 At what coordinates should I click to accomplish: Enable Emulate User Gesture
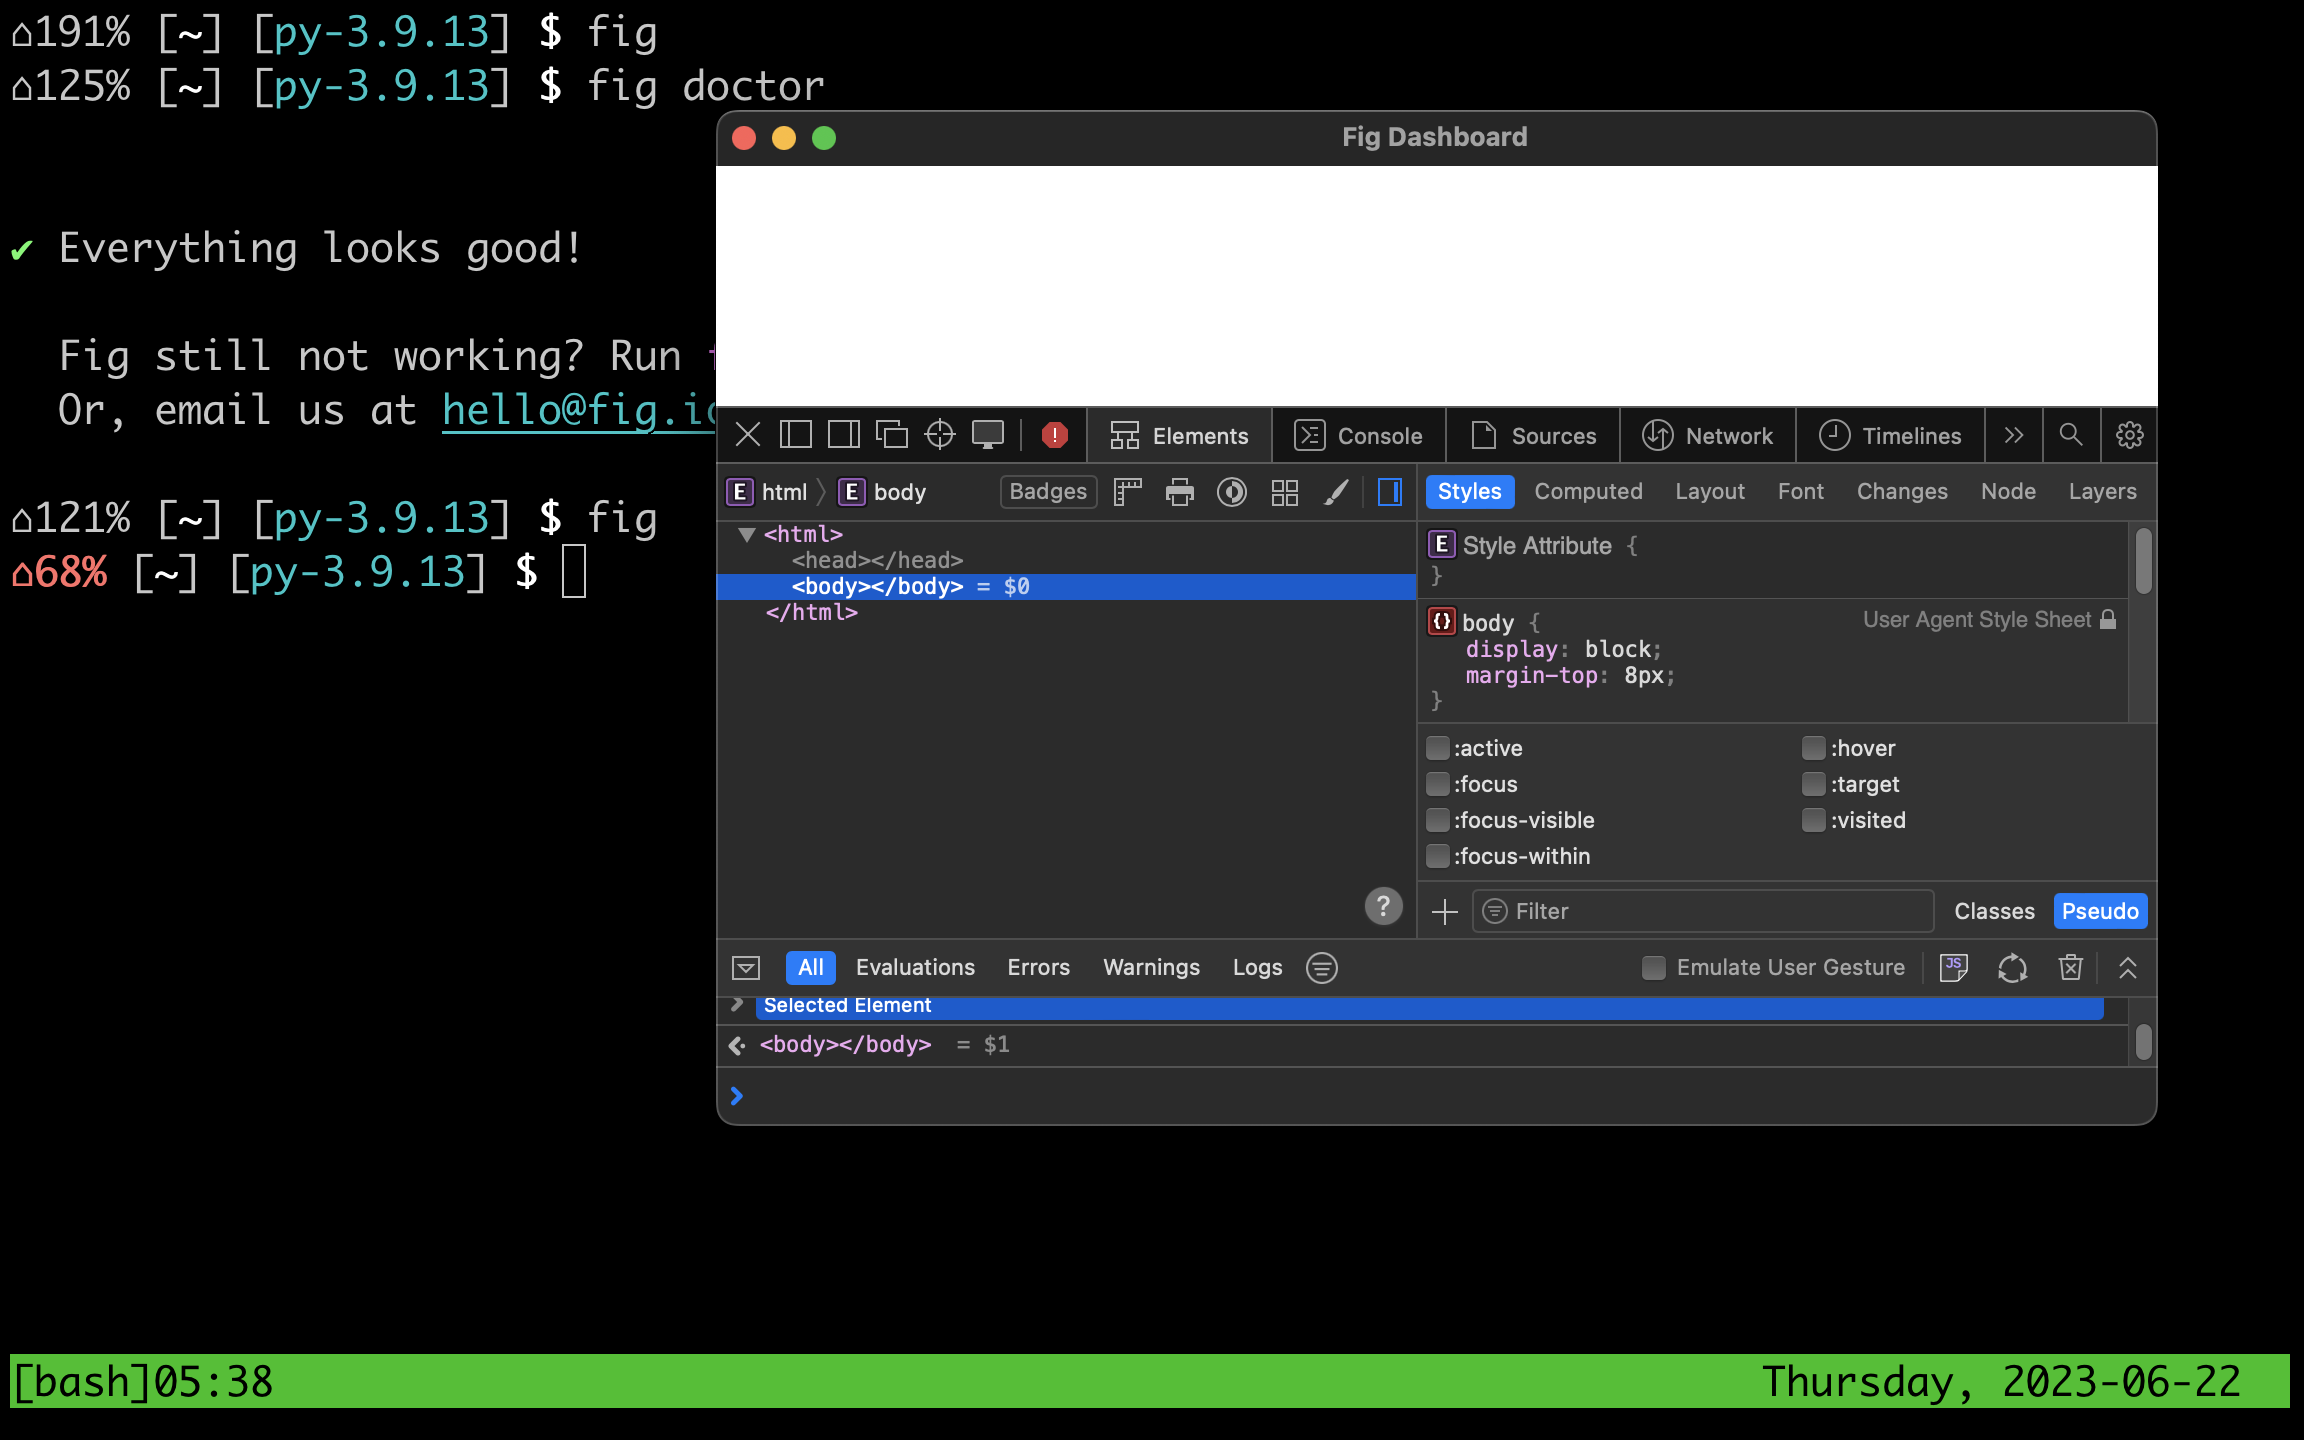[1652, 967]
